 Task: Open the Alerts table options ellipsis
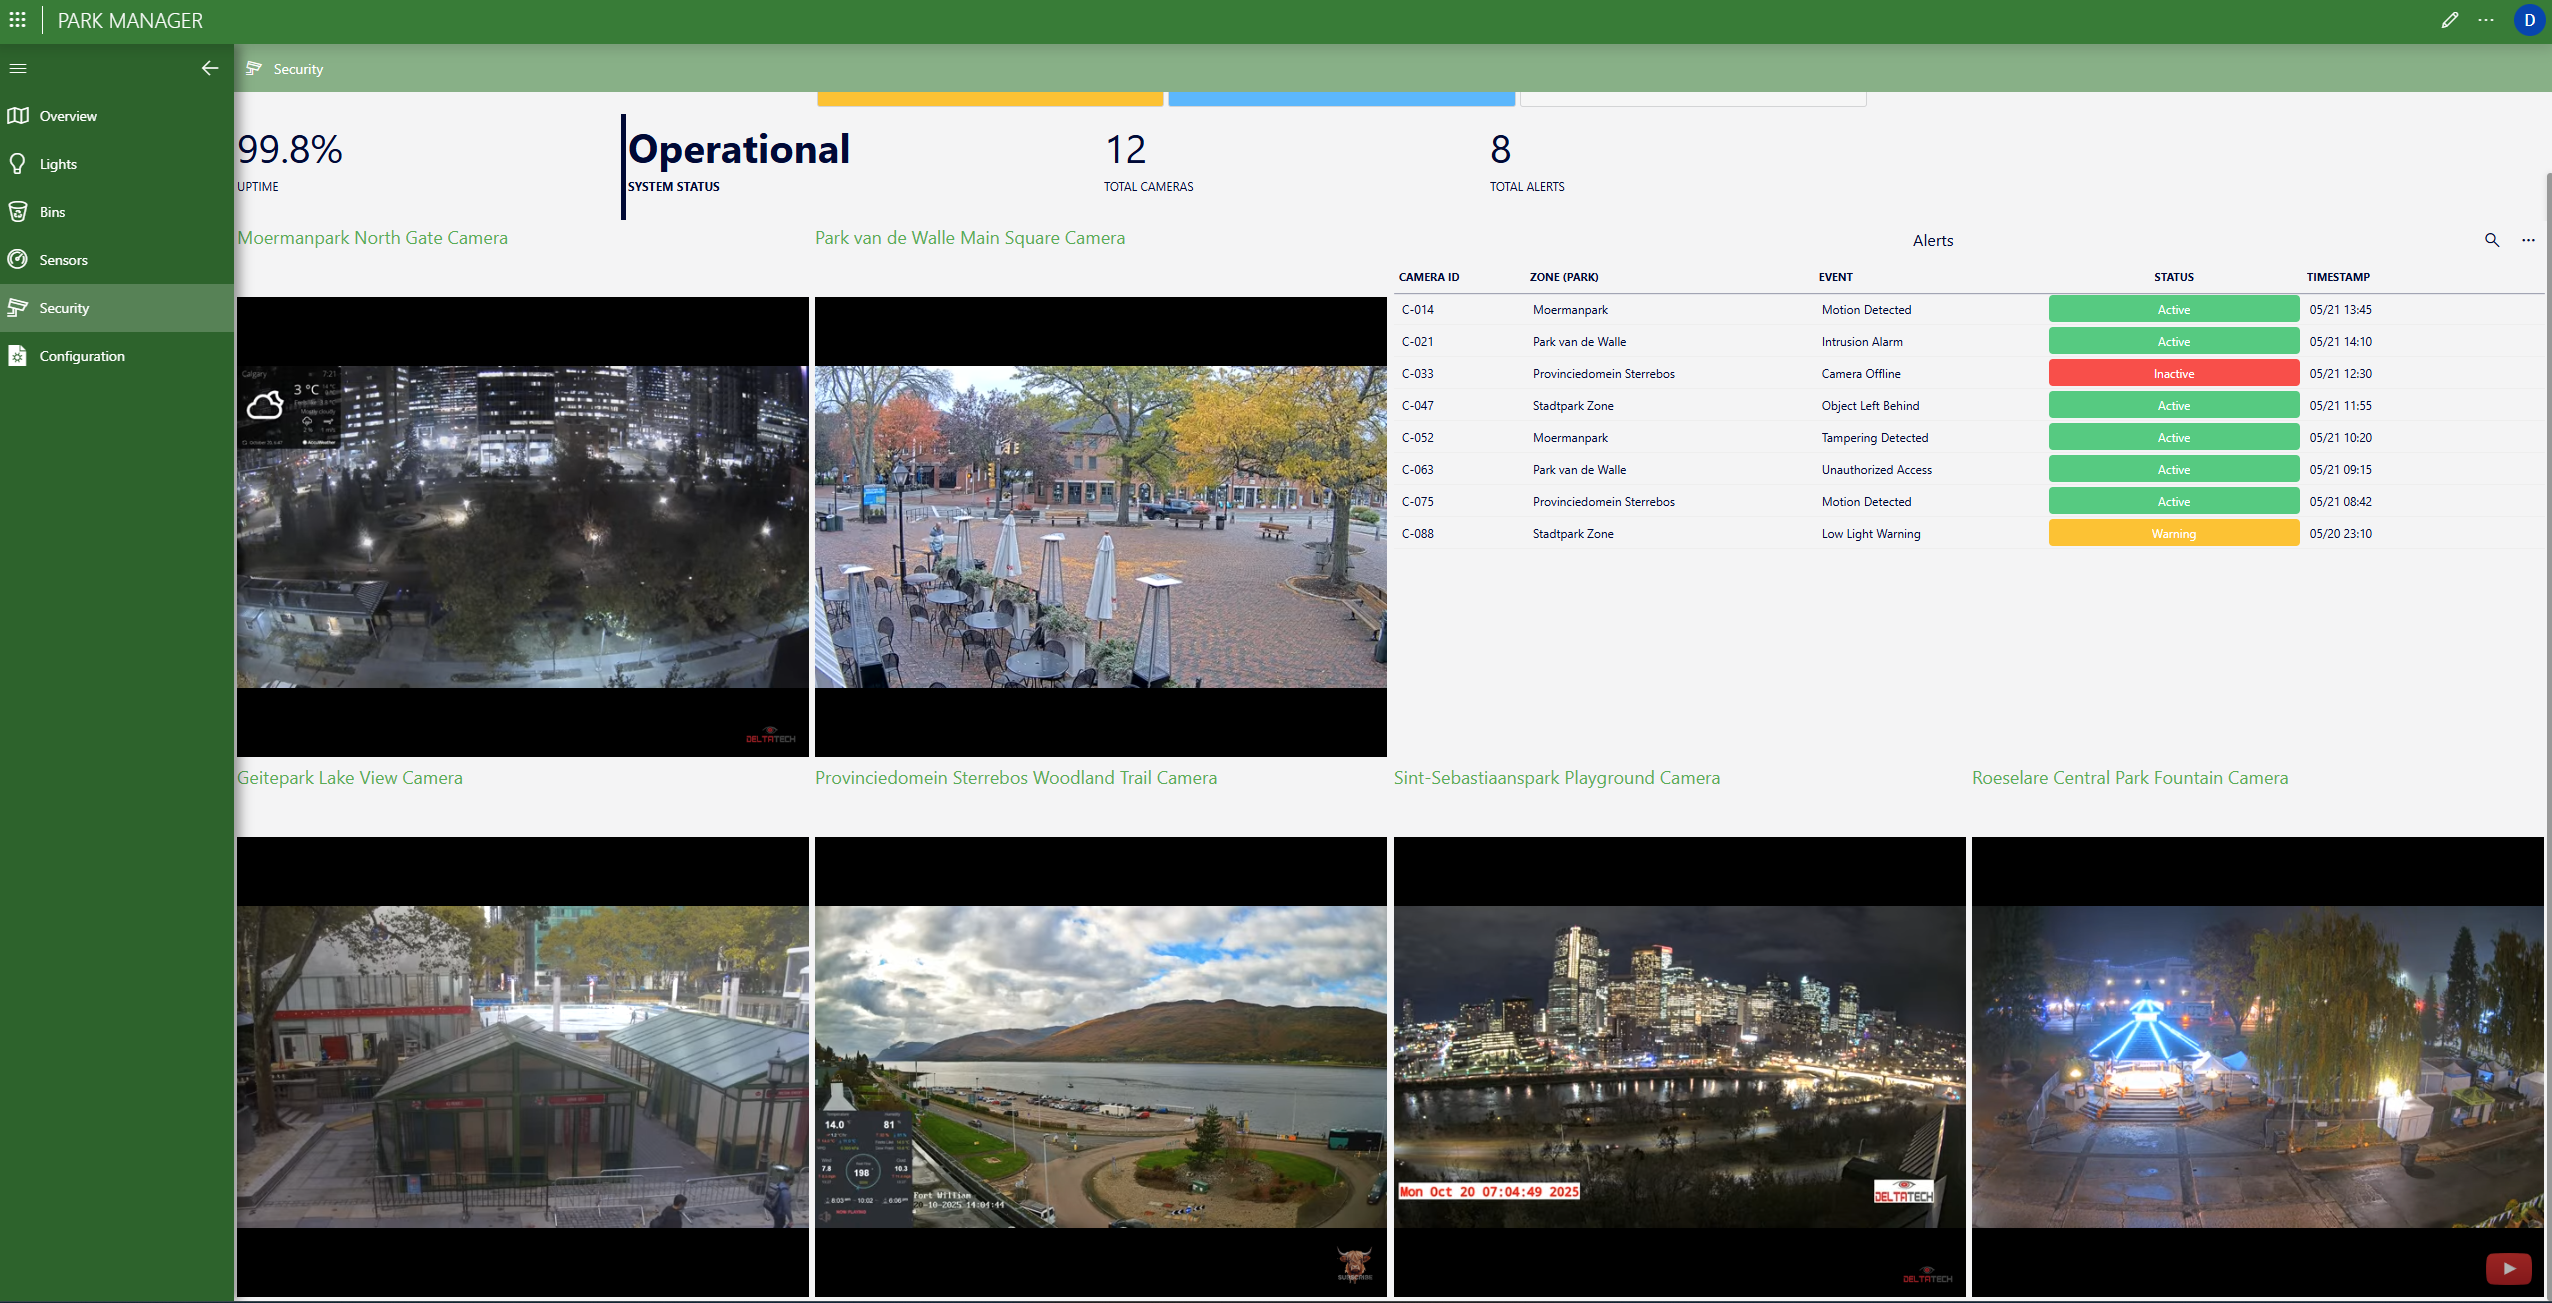(x=2528, y=240)
